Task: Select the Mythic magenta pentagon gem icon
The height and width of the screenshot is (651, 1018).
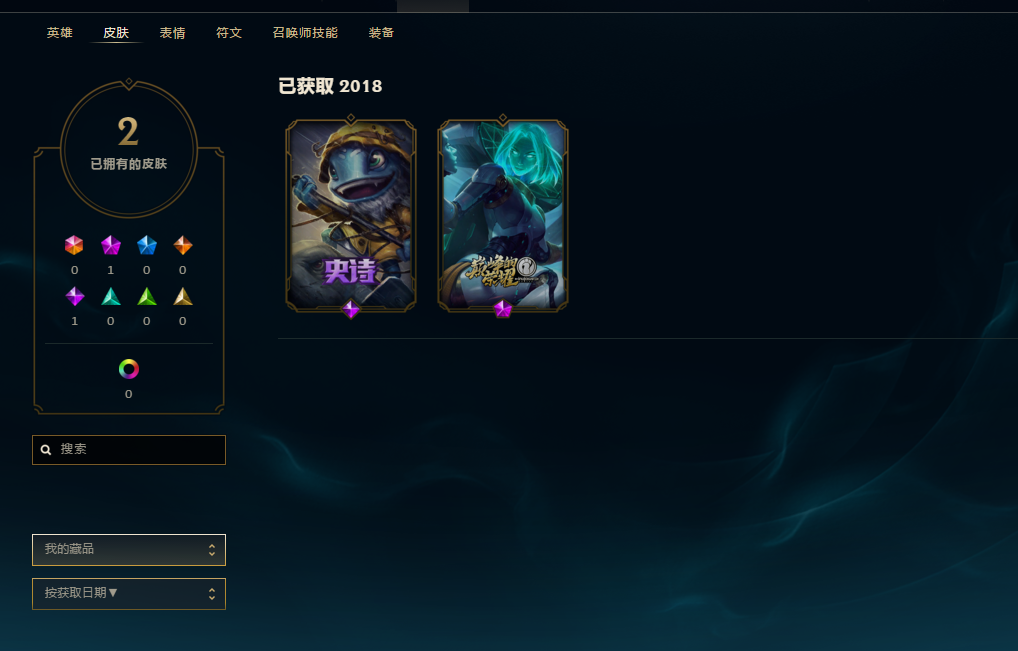Action: 110,245
